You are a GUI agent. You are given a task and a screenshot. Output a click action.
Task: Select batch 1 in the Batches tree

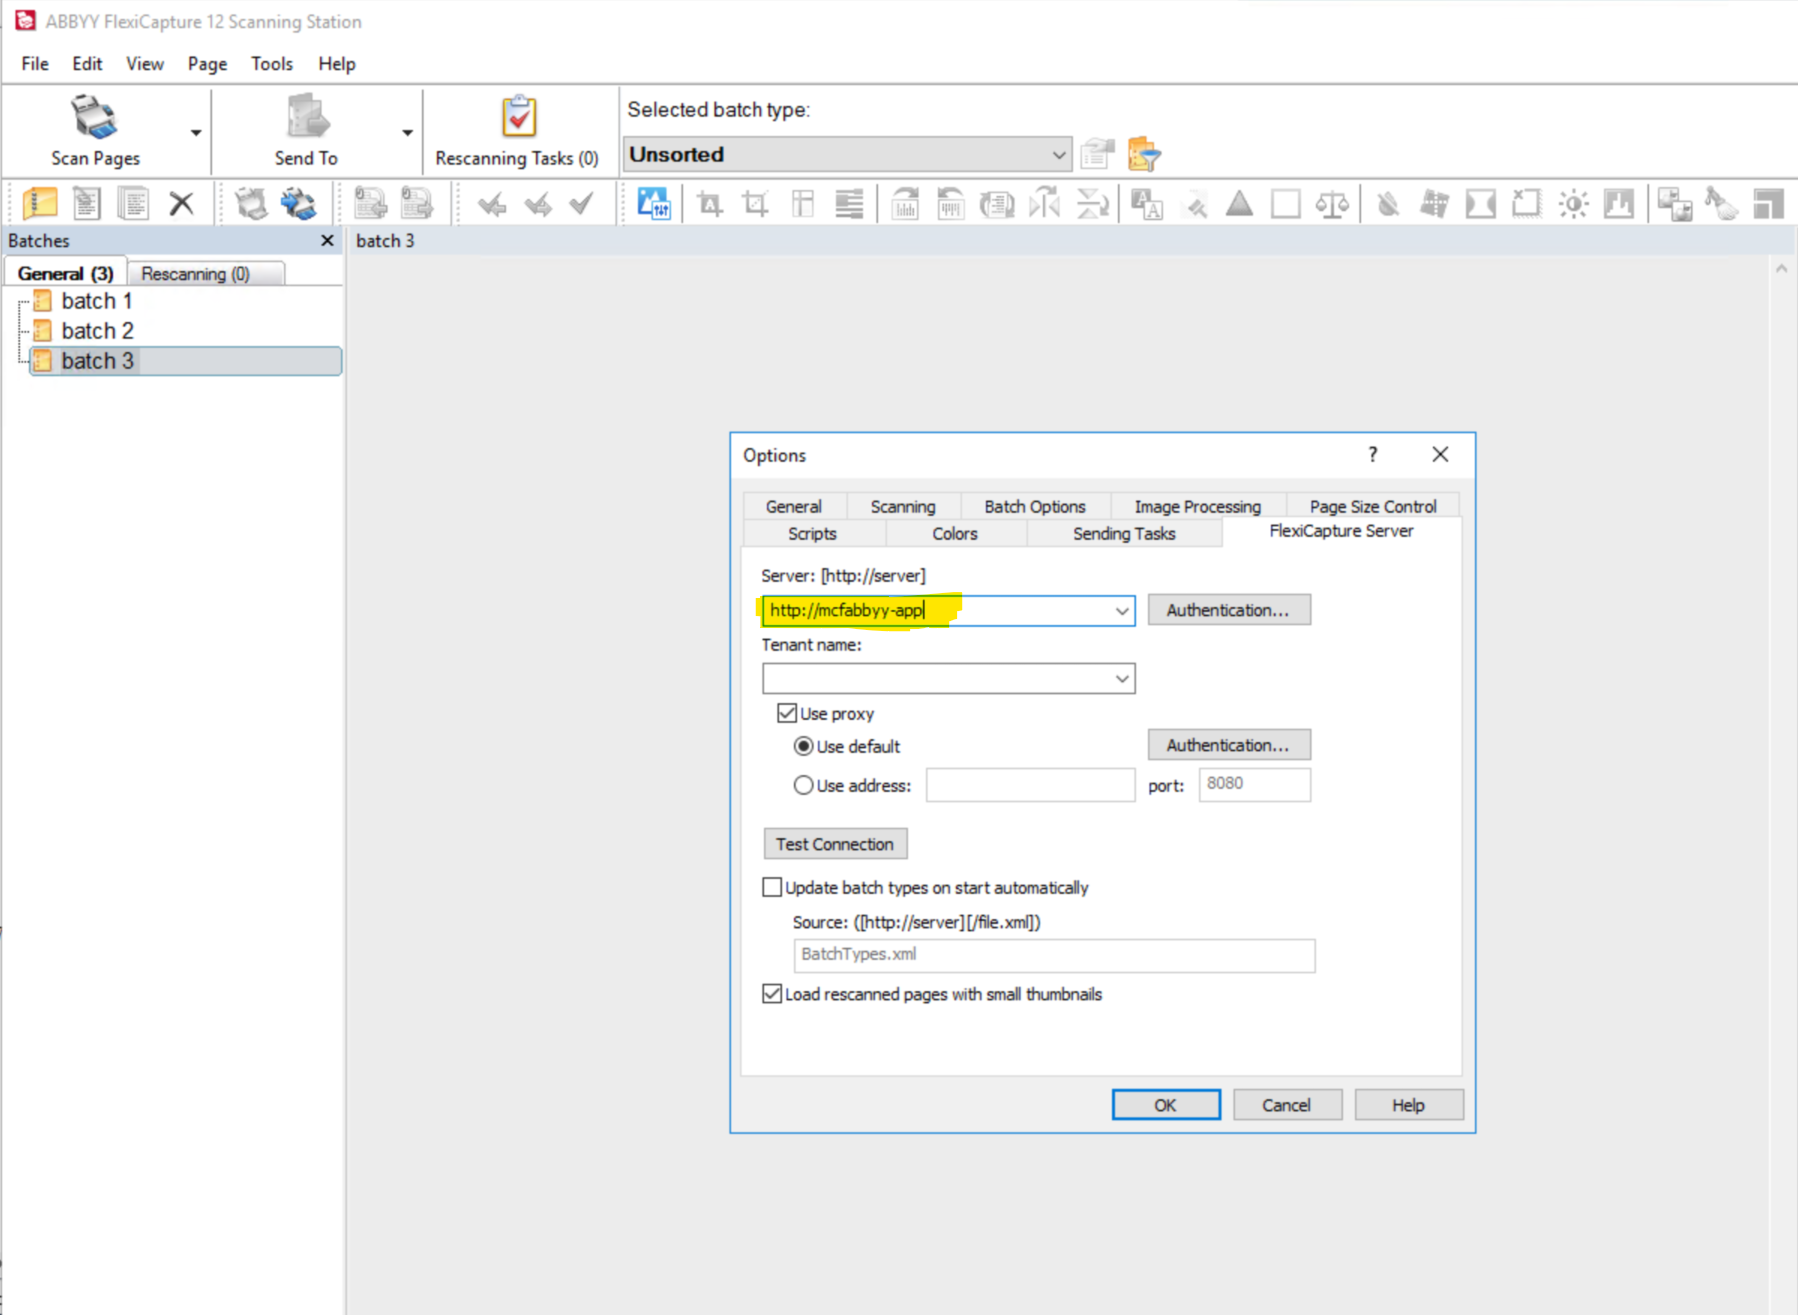[97, 301]
